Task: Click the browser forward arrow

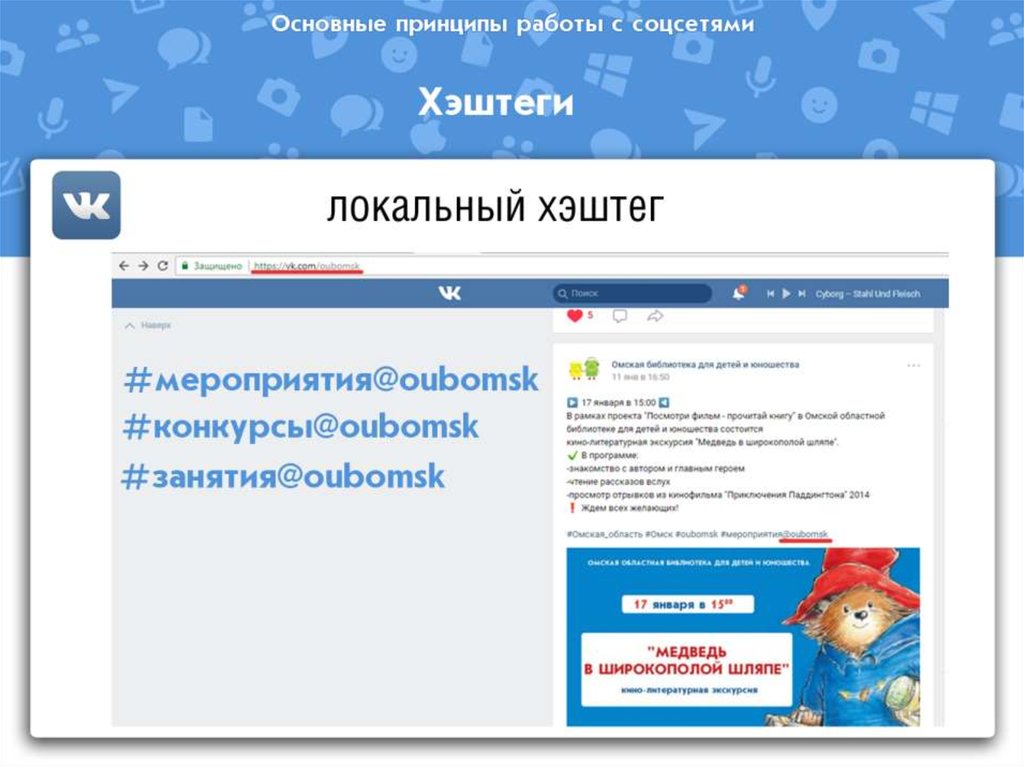Action: tap(143, 266)
